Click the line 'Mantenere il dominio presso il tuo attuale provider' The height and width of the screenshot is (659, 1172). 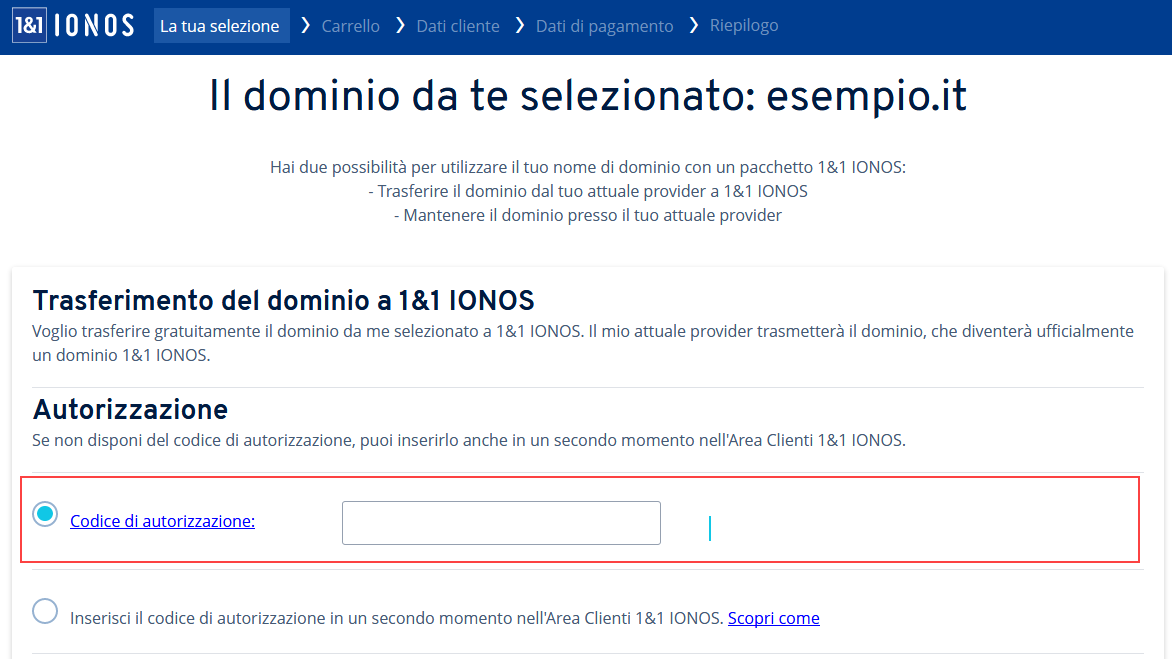[x=587, y=215]
